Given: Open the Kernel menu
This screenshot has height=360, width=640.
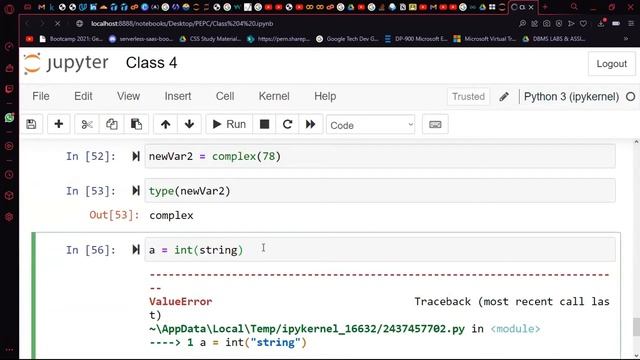Looking at the screenshot, I should (274, 96).
